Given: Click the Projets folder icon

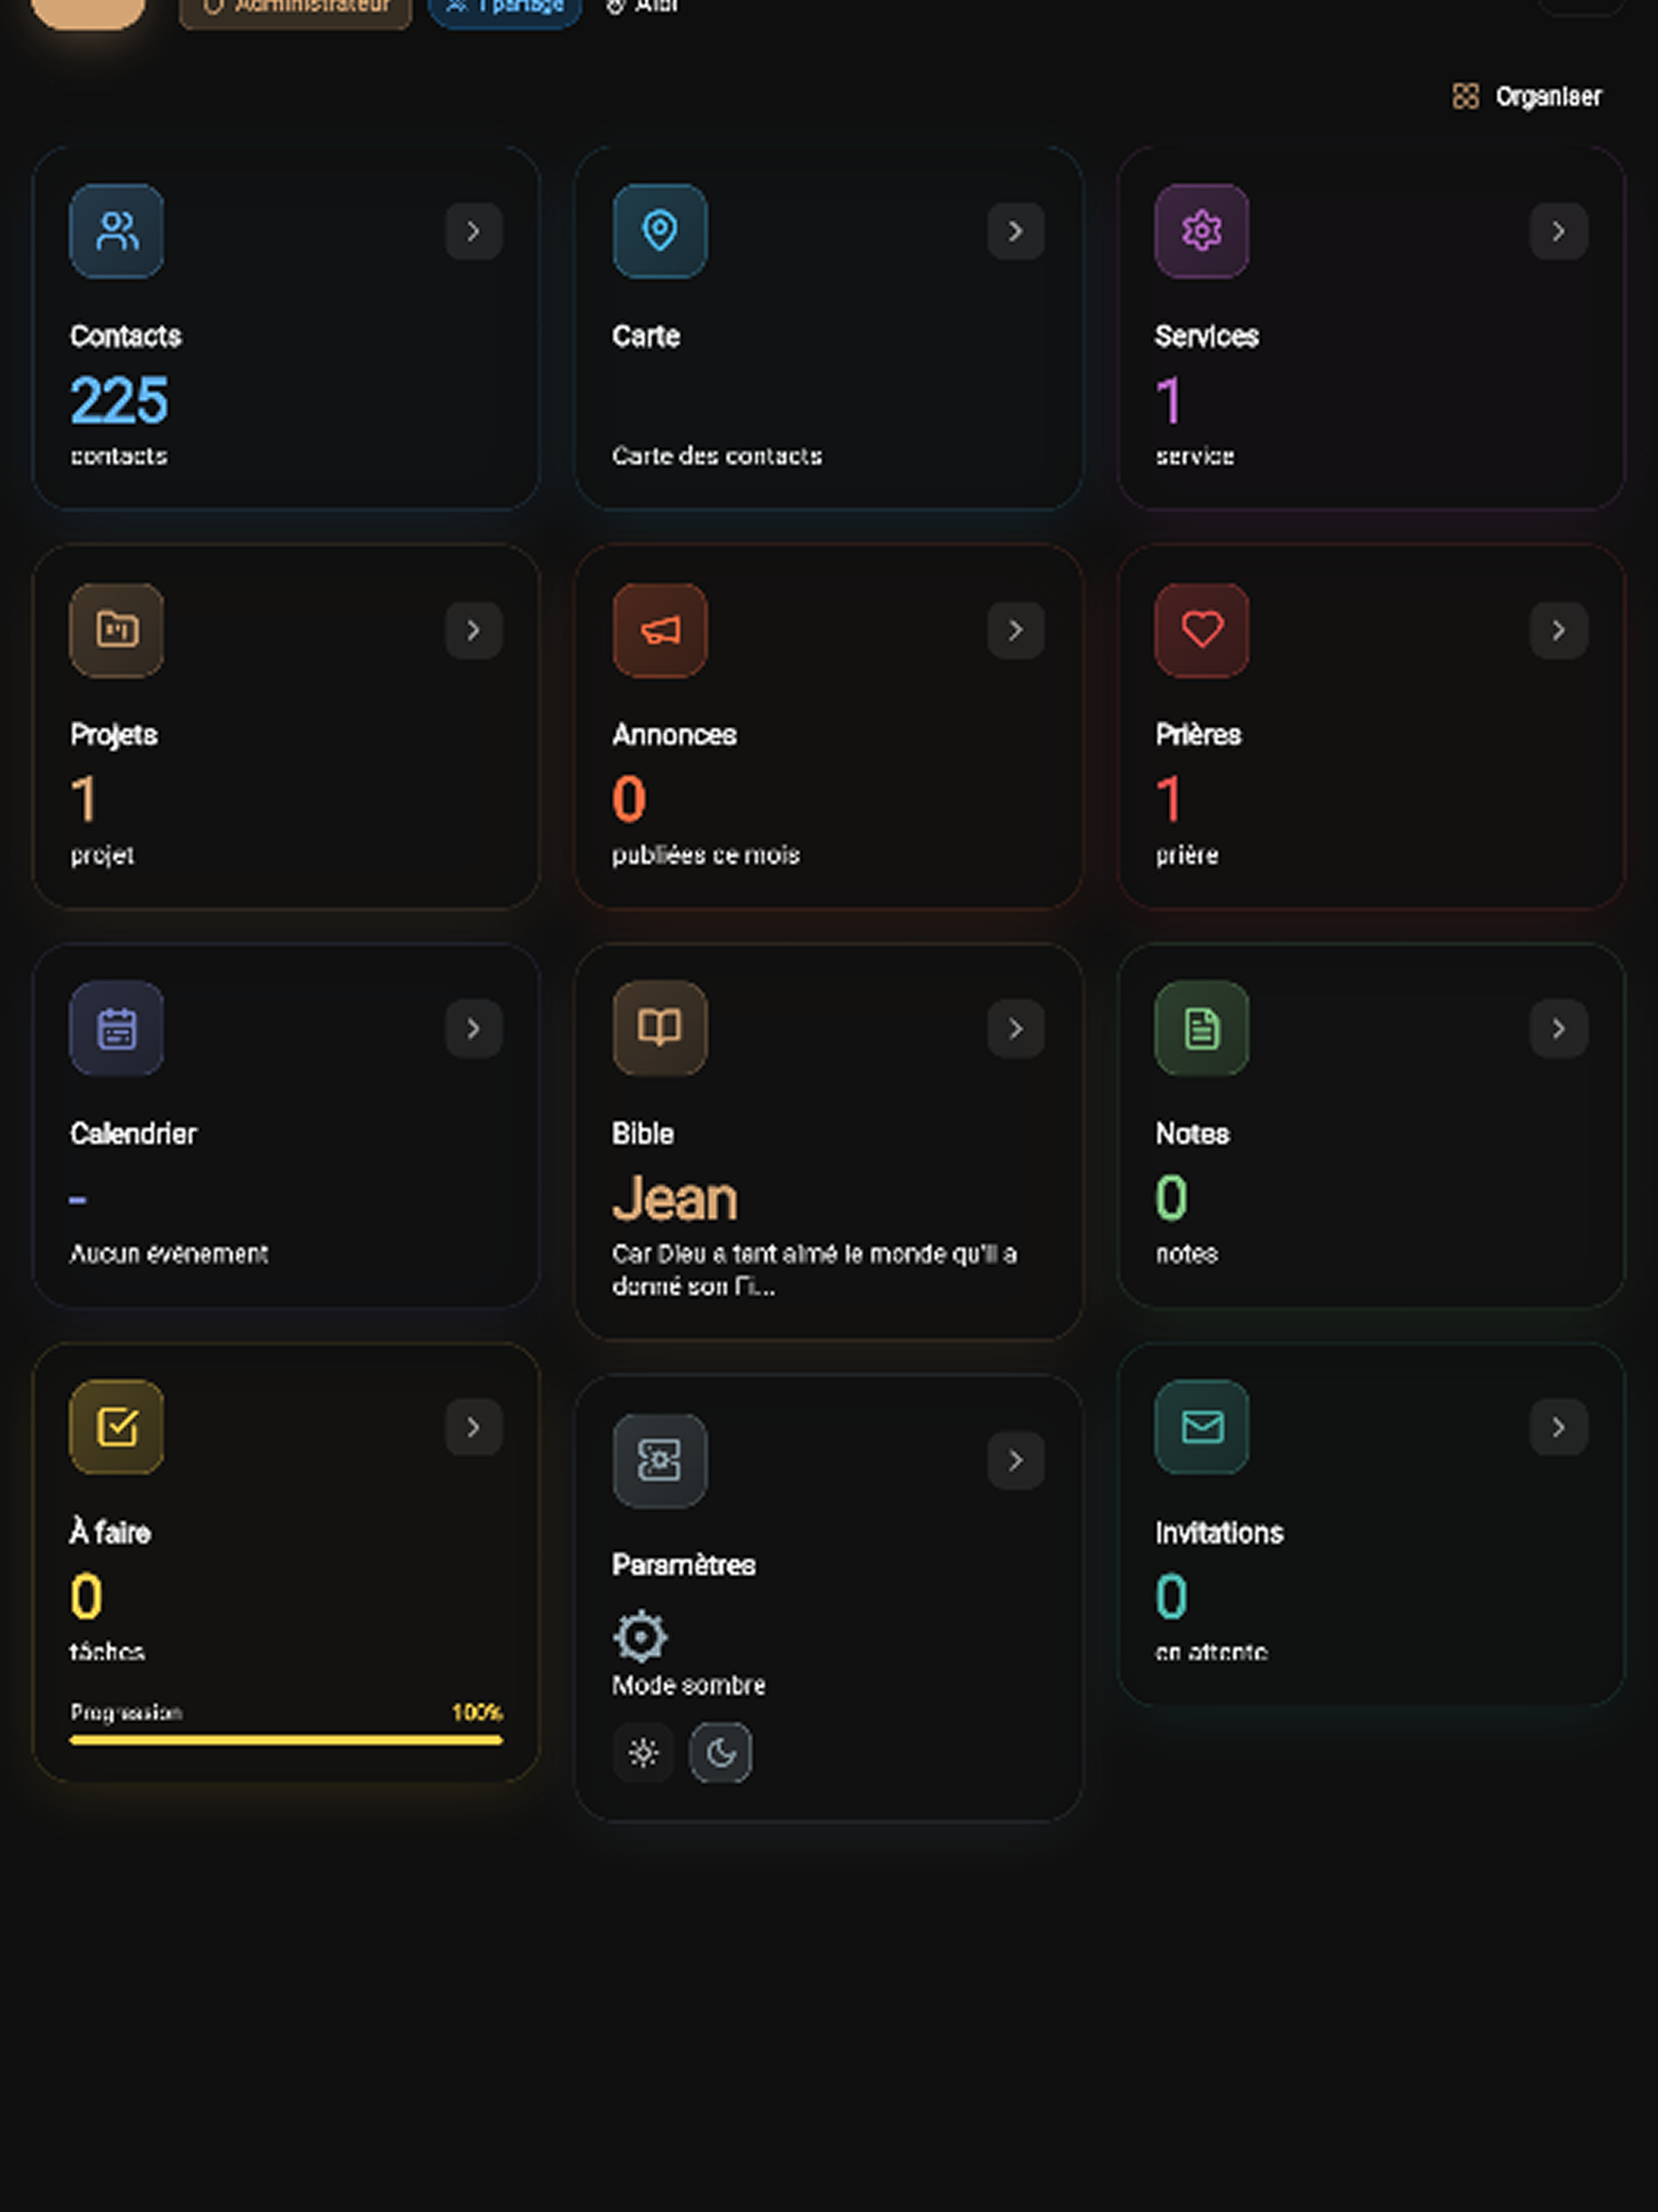Looking at the screenshot, I should coord(117,630).
